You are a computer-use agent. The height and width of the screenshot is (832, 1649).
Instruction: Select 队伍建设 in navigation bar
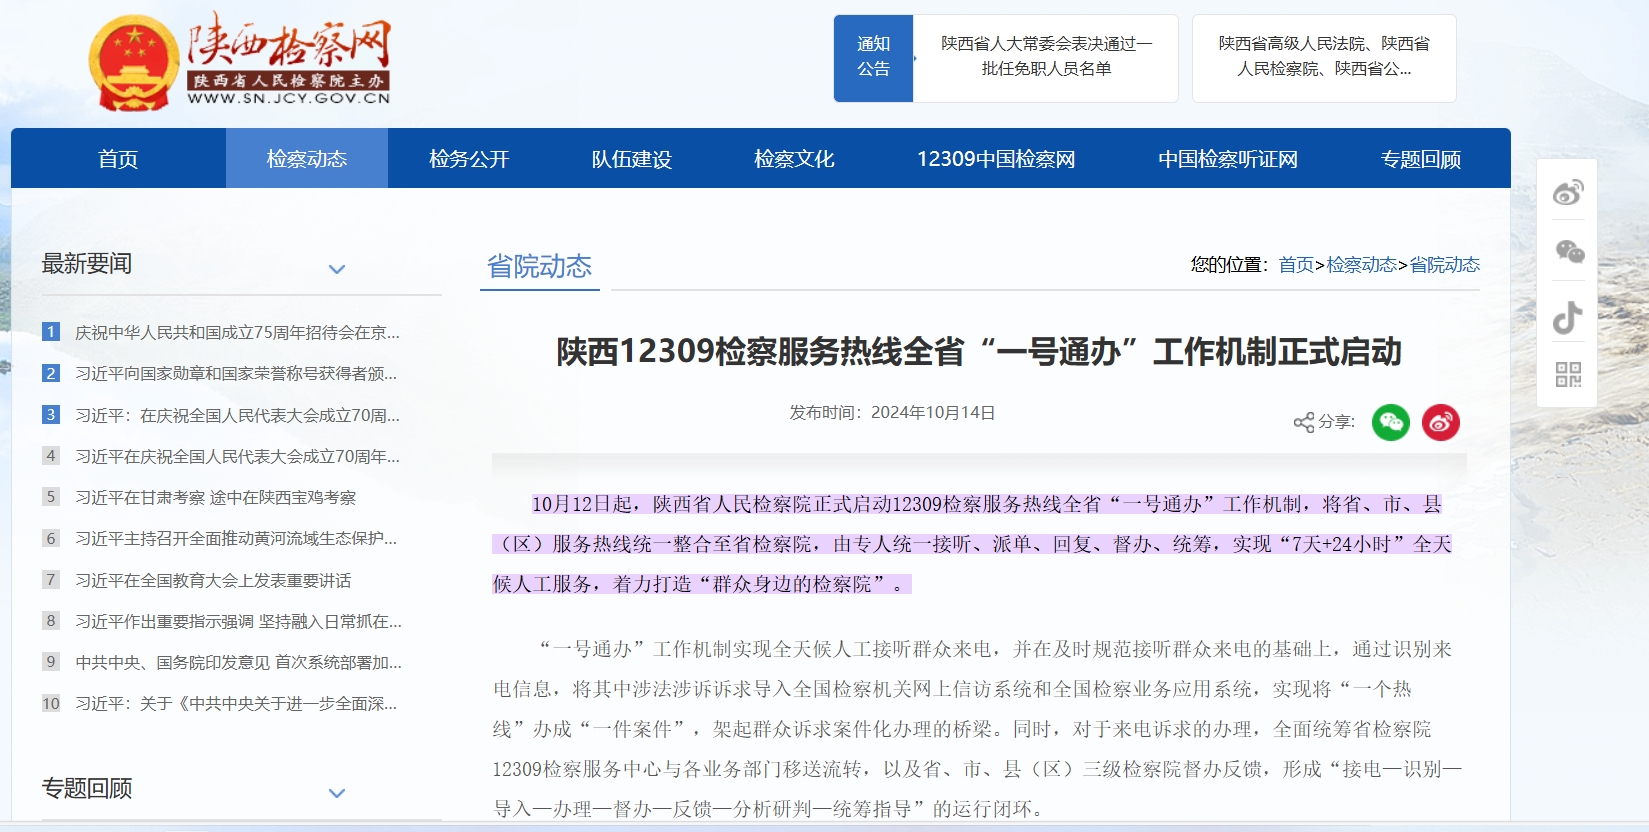[x=631, y=159]
